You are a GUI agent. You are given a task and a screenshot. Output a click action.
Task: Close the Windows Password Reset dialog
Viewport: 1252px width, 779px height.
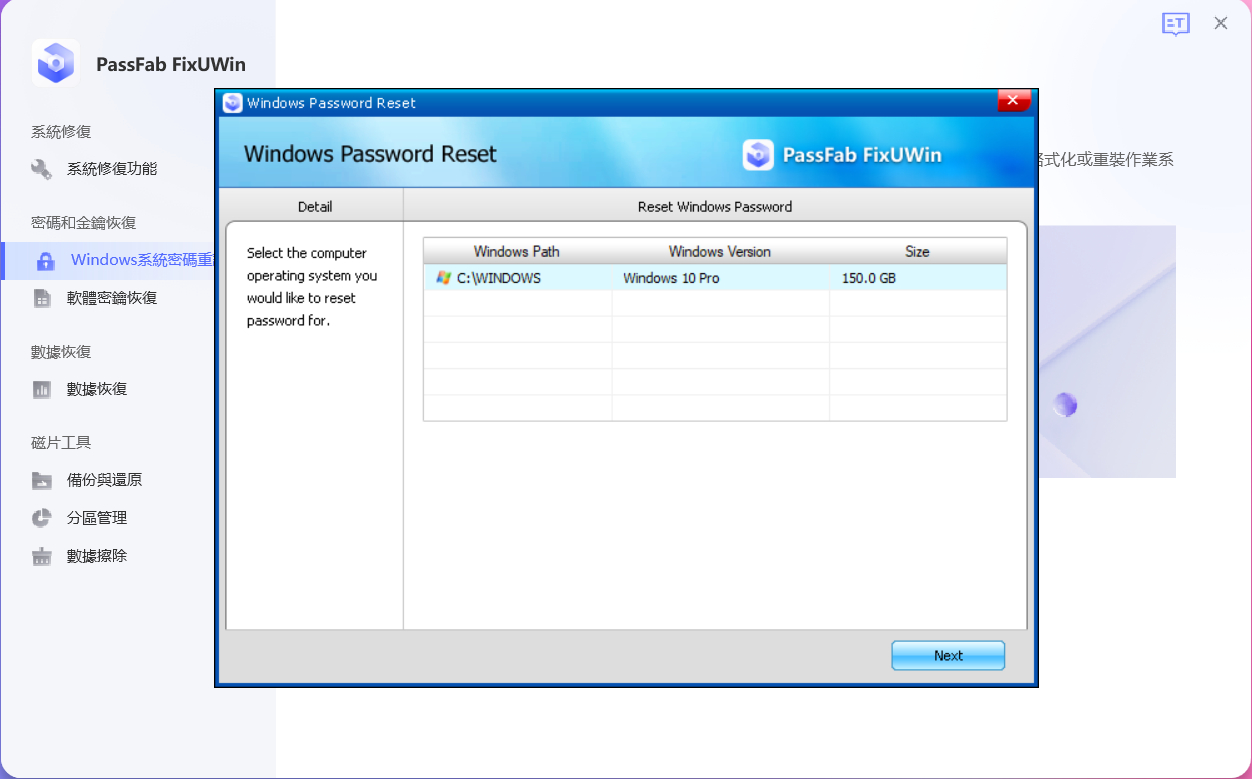point(1012,101)
